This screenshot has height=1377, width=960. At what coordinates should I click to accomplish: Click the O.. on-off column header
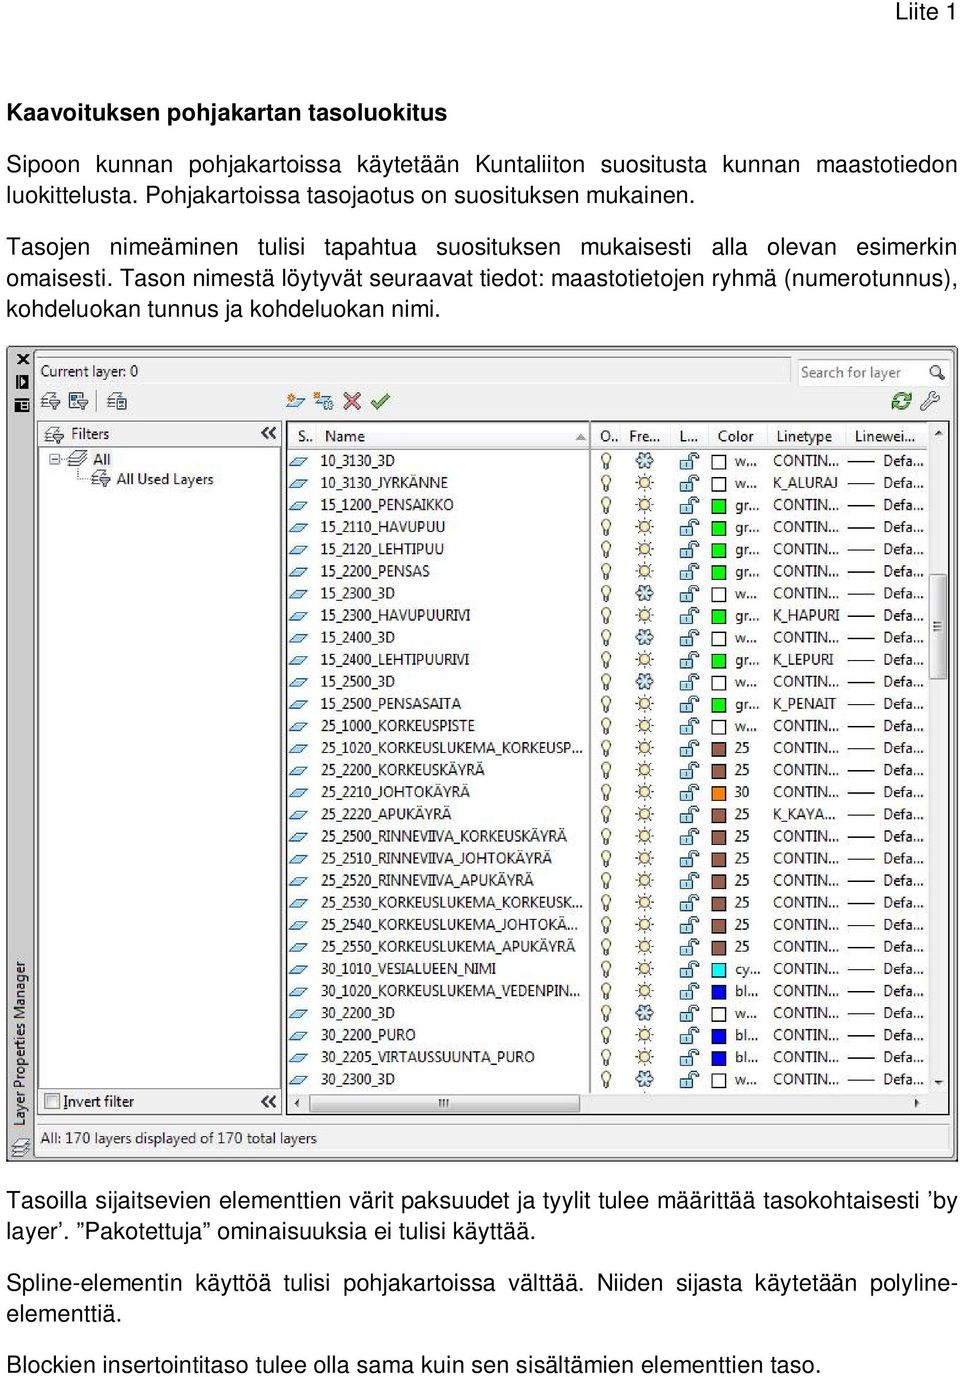click(608, 436)
